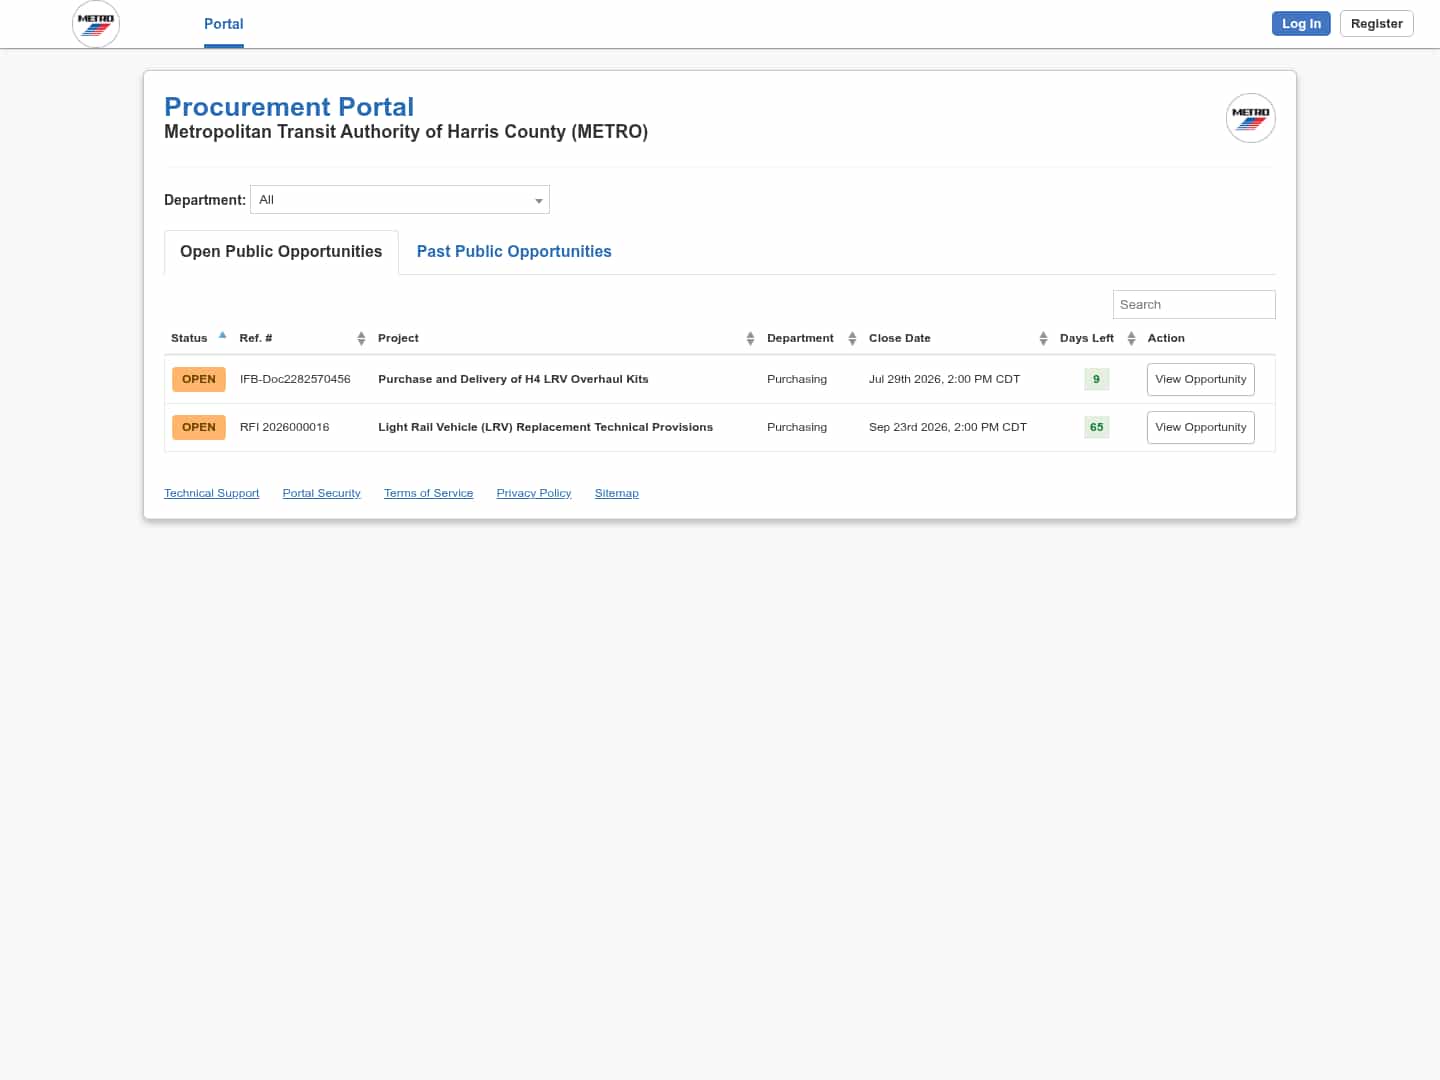Click the METRO logo in the top navigation bar
This screenshot has width=1440, height=1080.
[x=96, y=24]
